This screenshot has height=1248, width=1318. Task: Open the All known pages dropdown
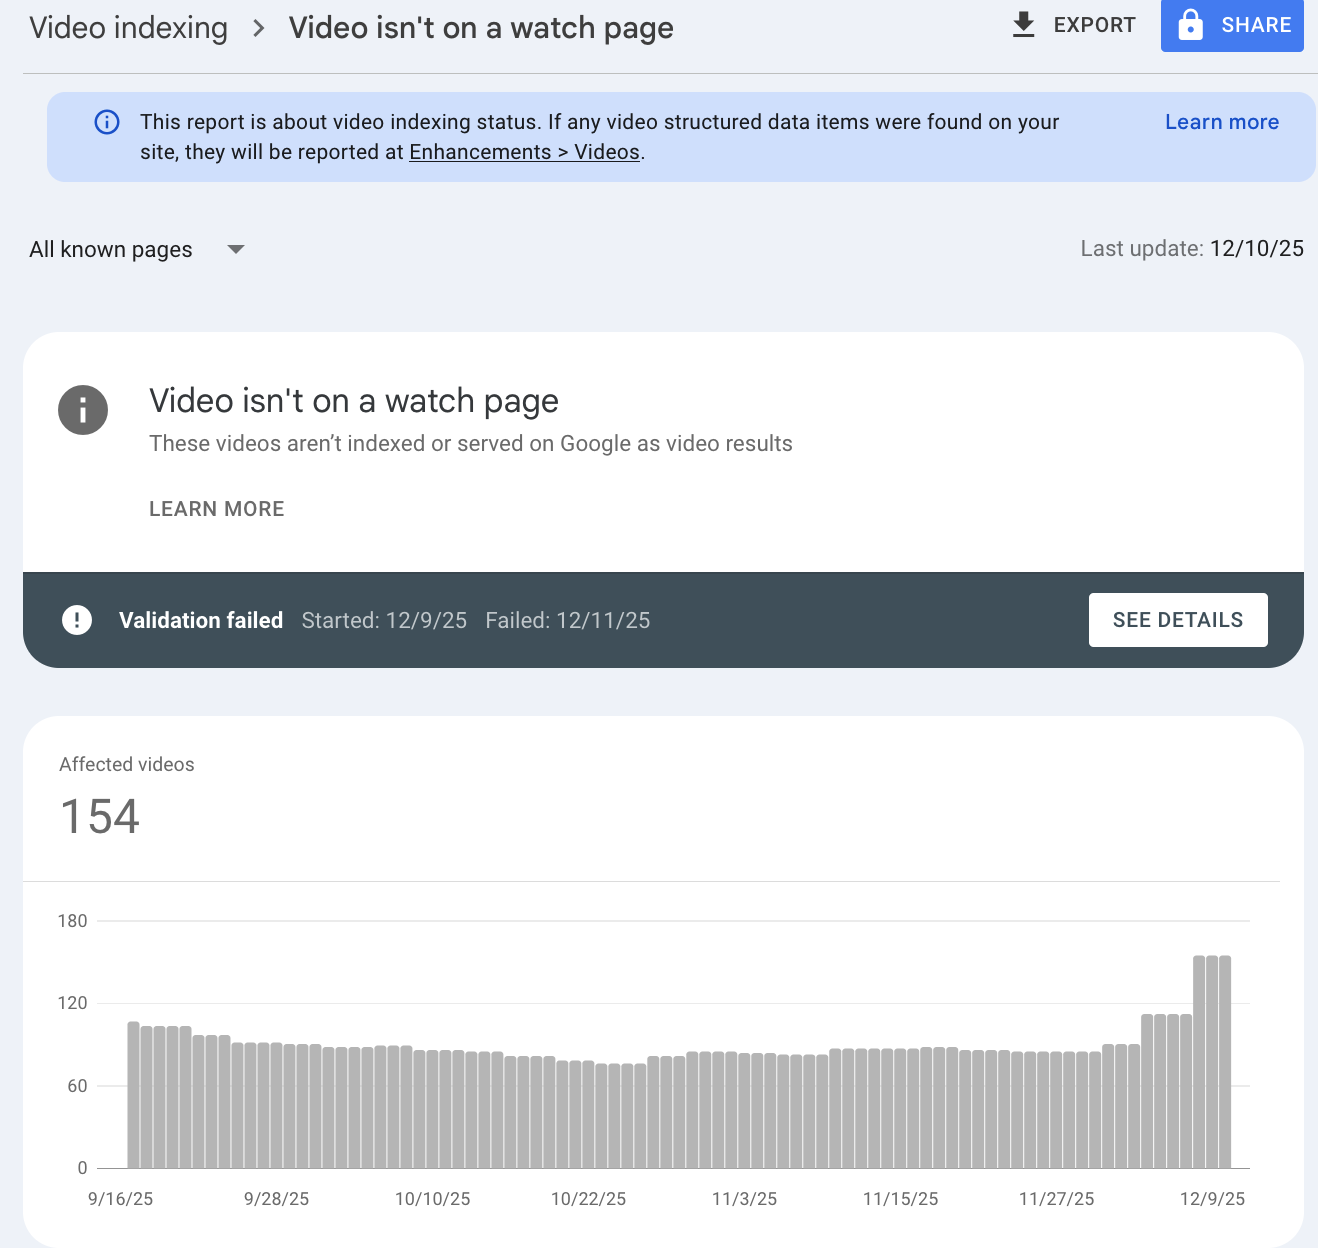136,249
